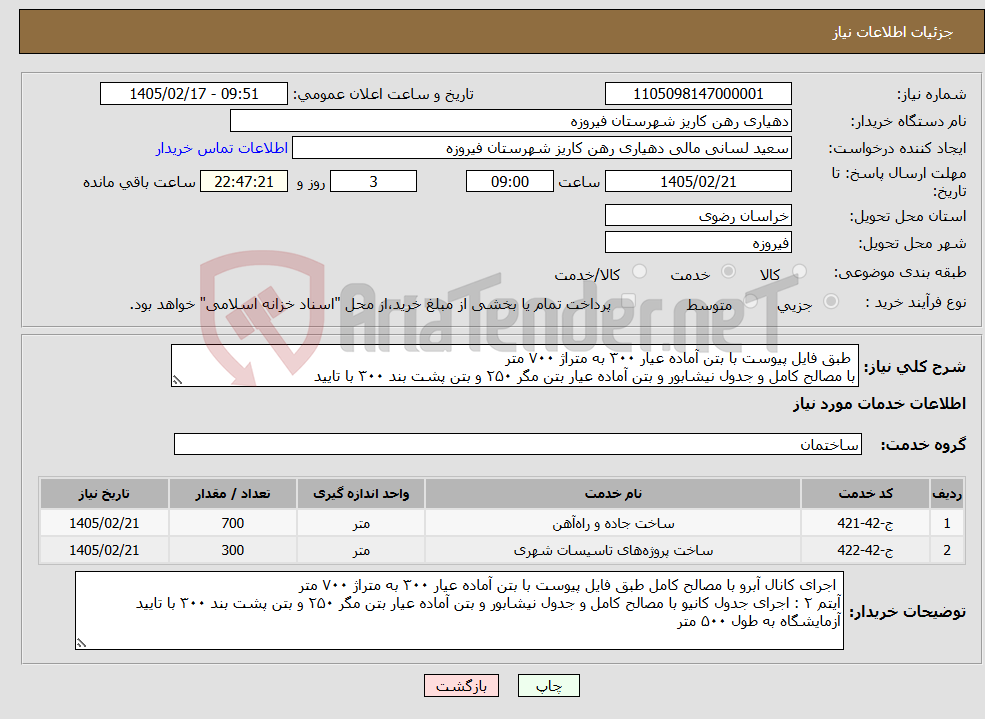
Task: Click the متر unit cell in row 2
Action: [x=361, y=550]
